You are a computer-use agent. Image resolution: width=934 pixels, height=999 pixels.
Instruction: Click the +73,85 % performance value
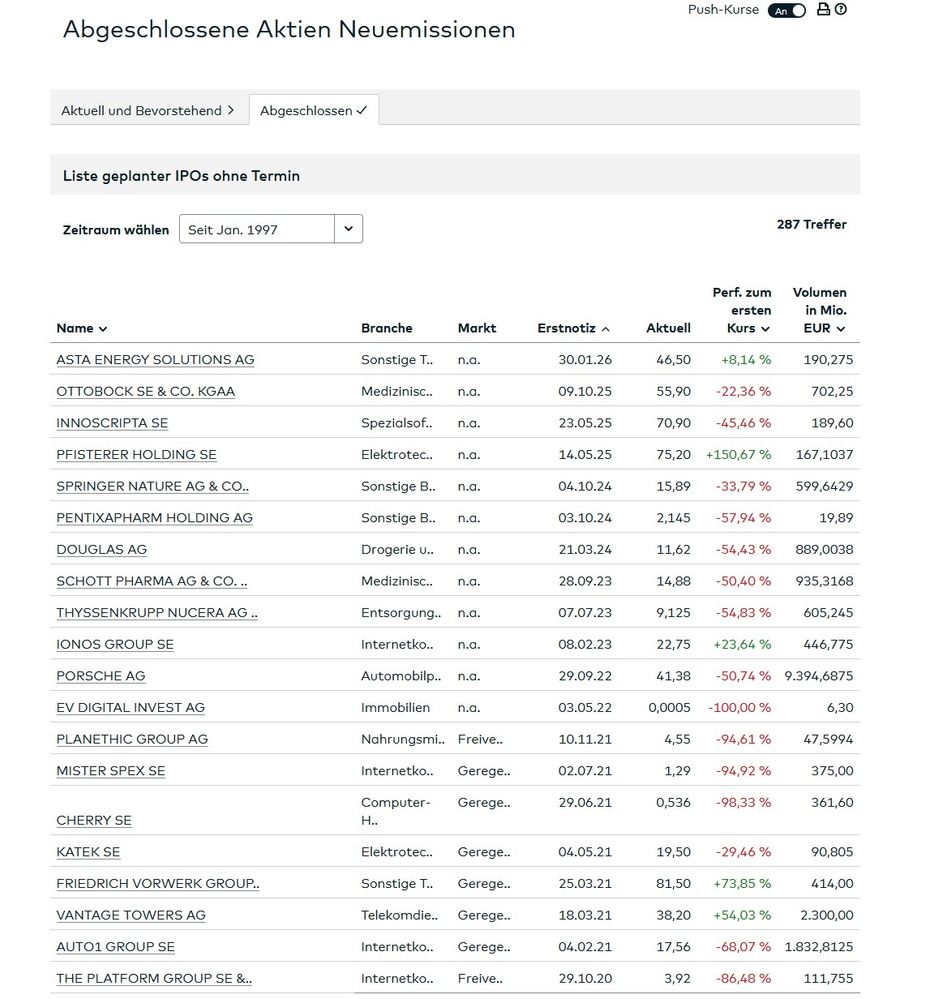coord(742,884)
